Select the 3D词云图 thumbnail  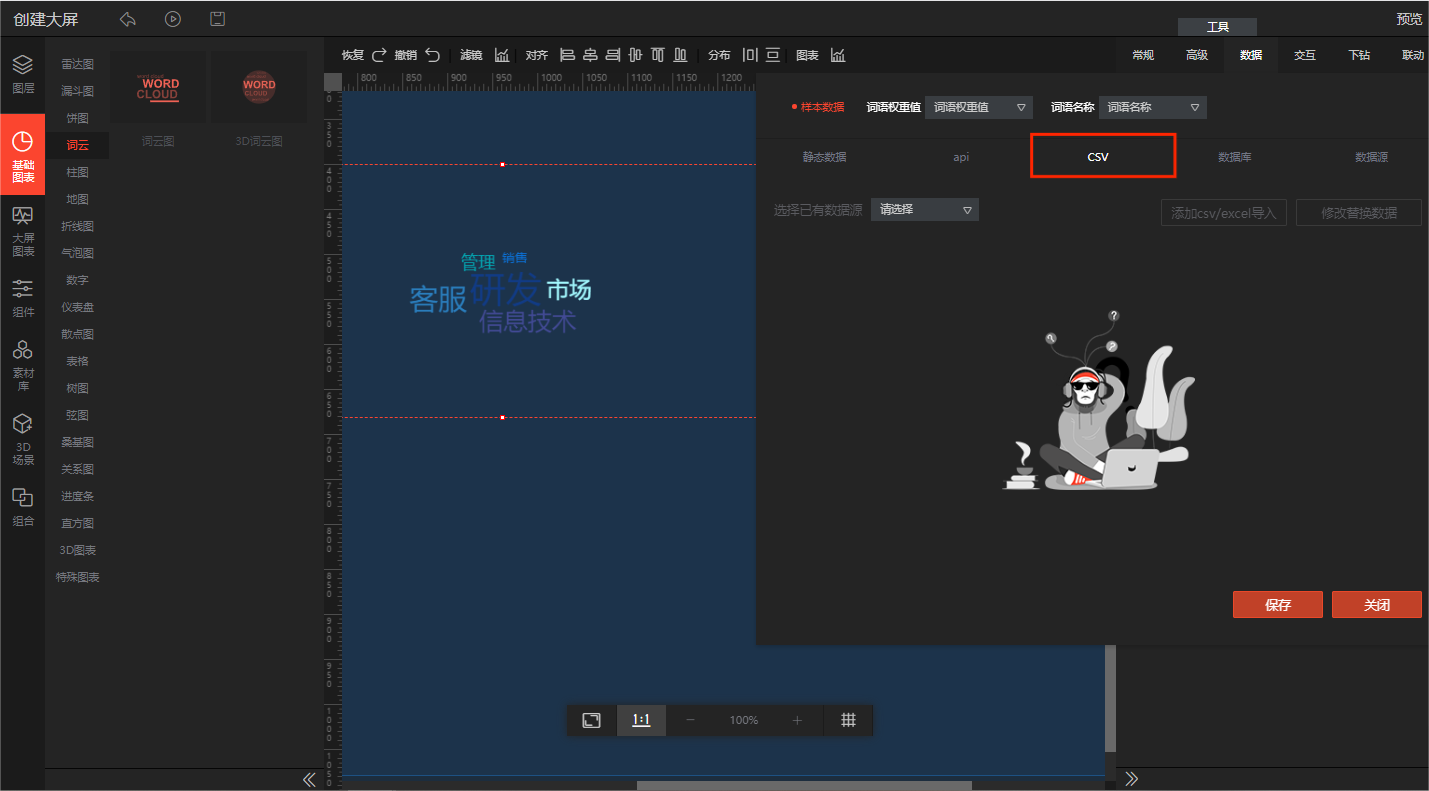[x=259, y=88]
